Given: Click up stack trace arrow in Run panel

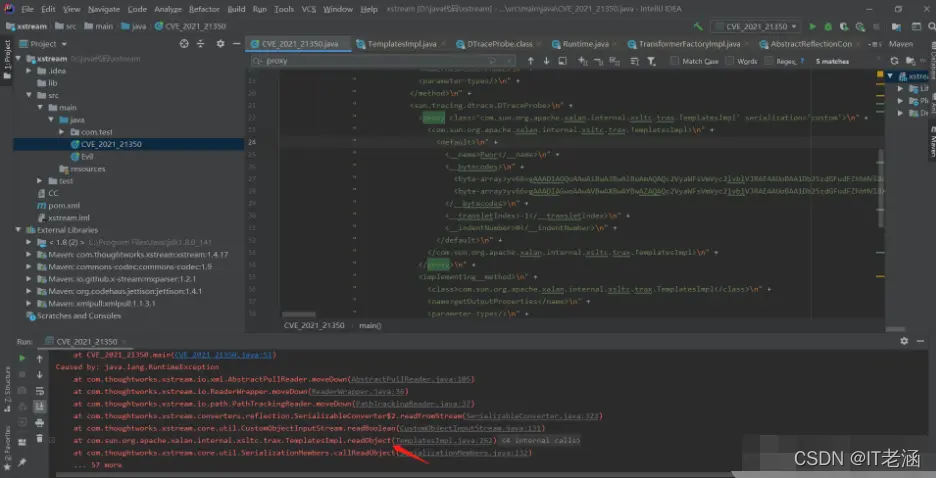Looking at the screenshot, I should [39, 358].
